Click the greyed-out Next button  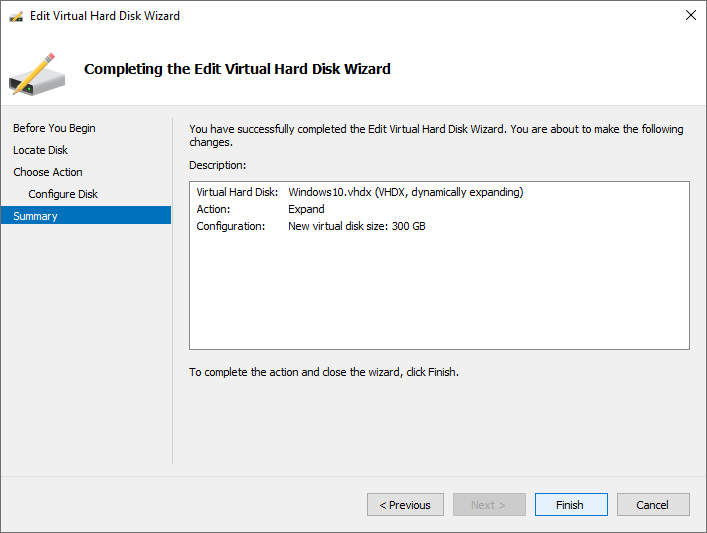(489, 505)
